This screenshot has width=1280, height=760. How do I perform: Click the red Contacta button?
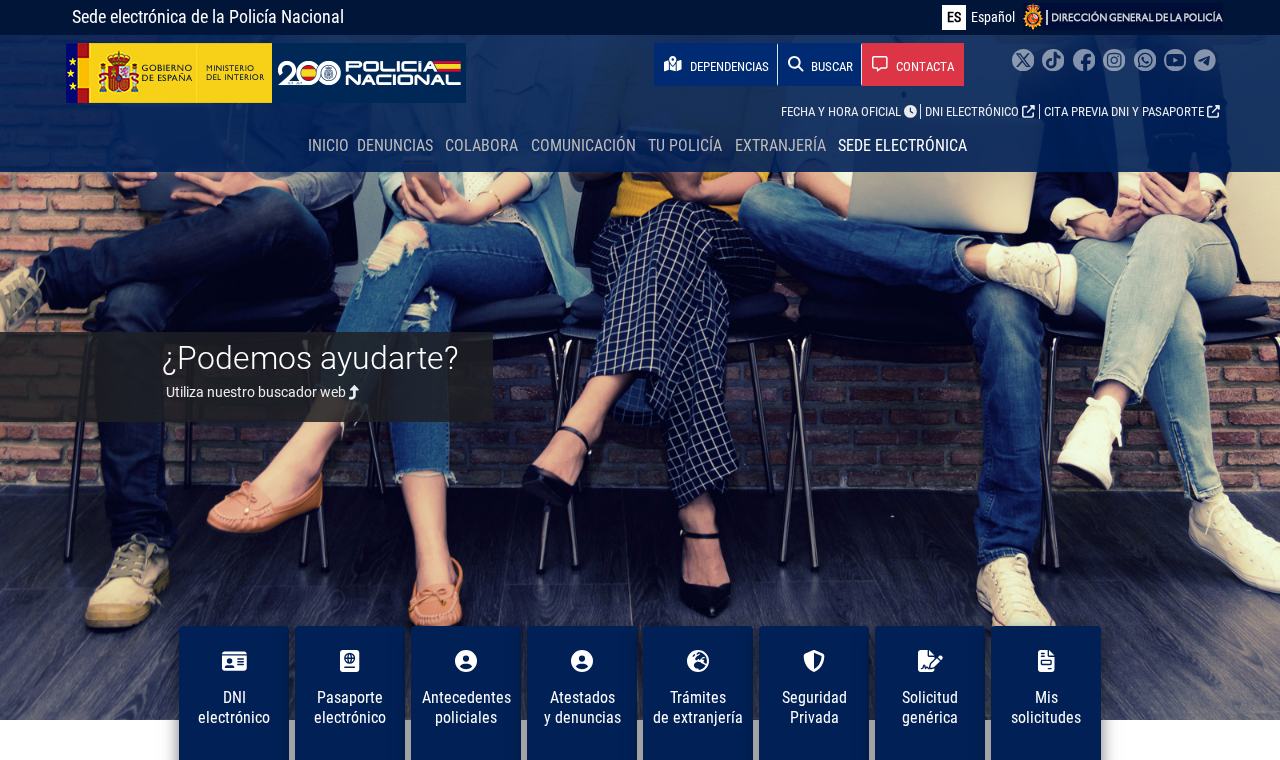(x=913, y=65)
